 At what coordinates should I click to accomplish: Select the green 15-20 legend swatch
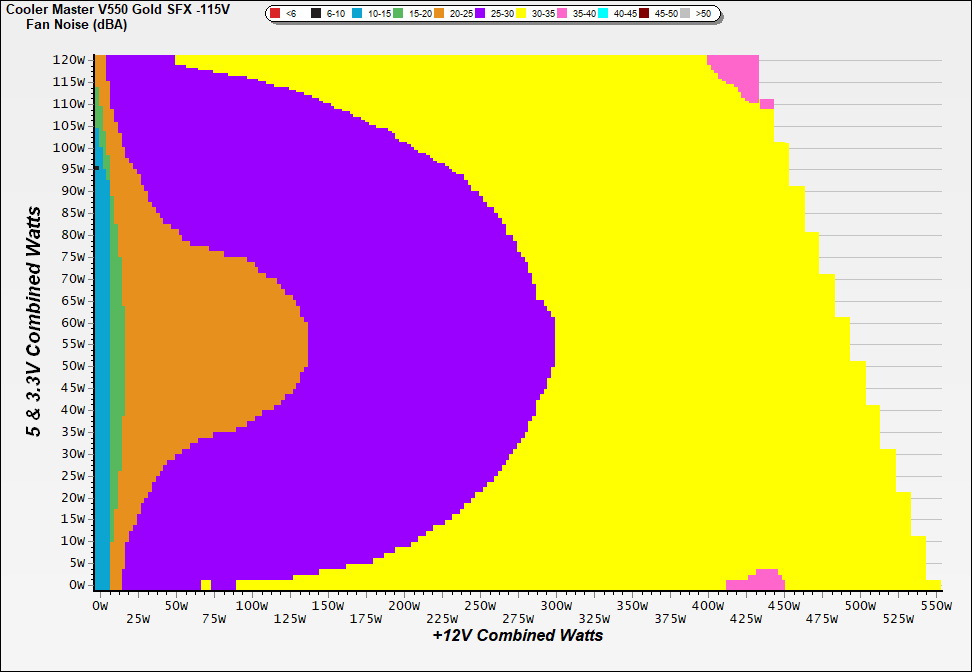pos(398,14)
